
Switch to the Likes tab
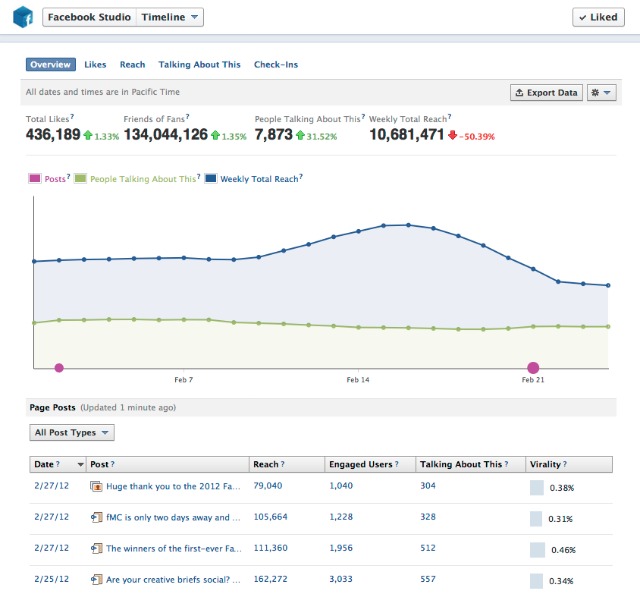click(95, 65)
